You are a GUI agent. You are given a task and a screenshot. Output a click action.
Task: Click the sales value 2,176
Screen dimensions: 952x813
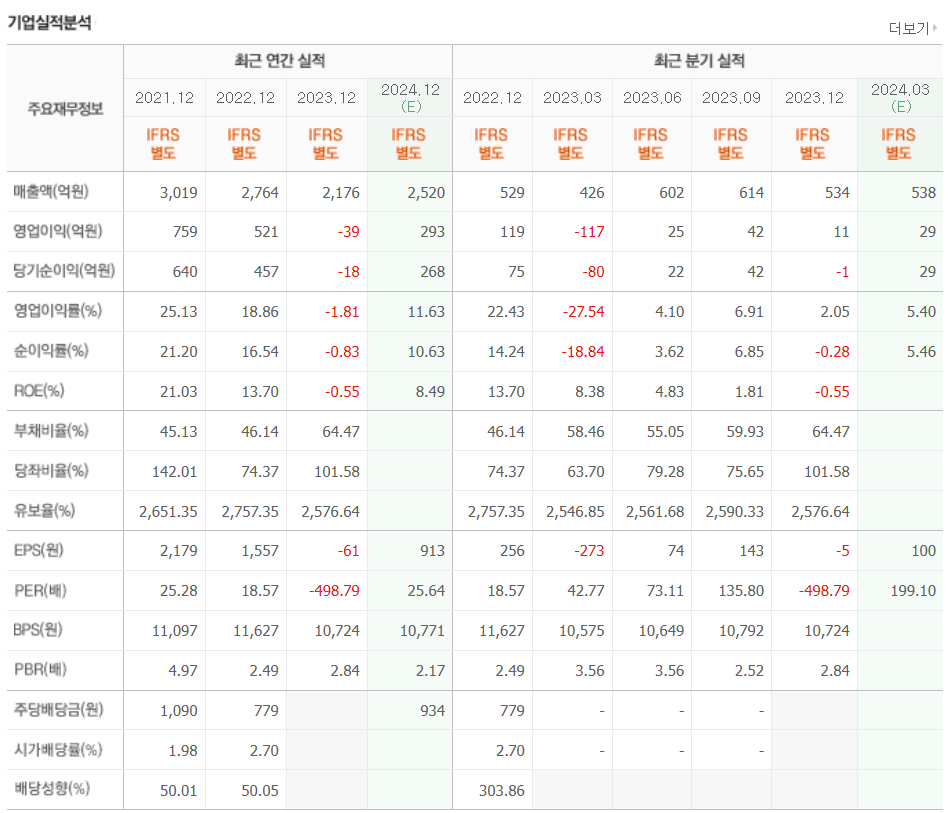coord(341,193)
